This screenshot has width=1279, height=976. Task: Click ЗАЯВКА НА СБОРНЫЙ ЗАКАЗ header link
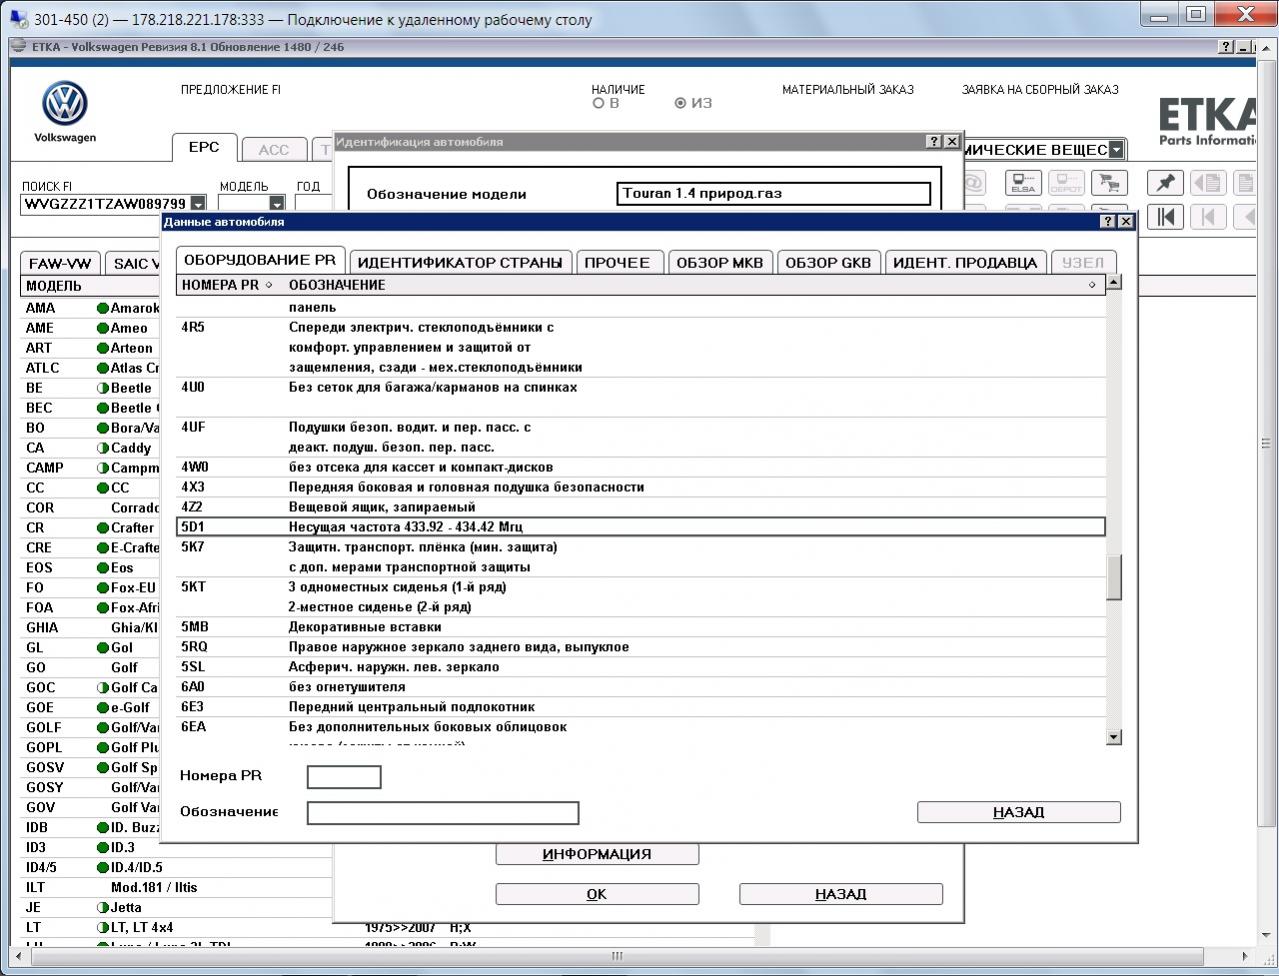(1040, 90)
